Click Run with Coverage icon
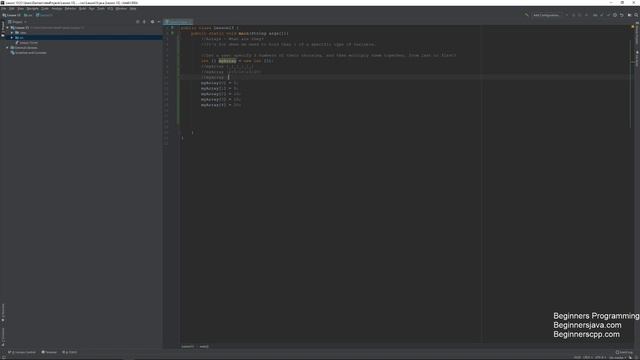Screen dimensions: 640x360 coord(580,15)
